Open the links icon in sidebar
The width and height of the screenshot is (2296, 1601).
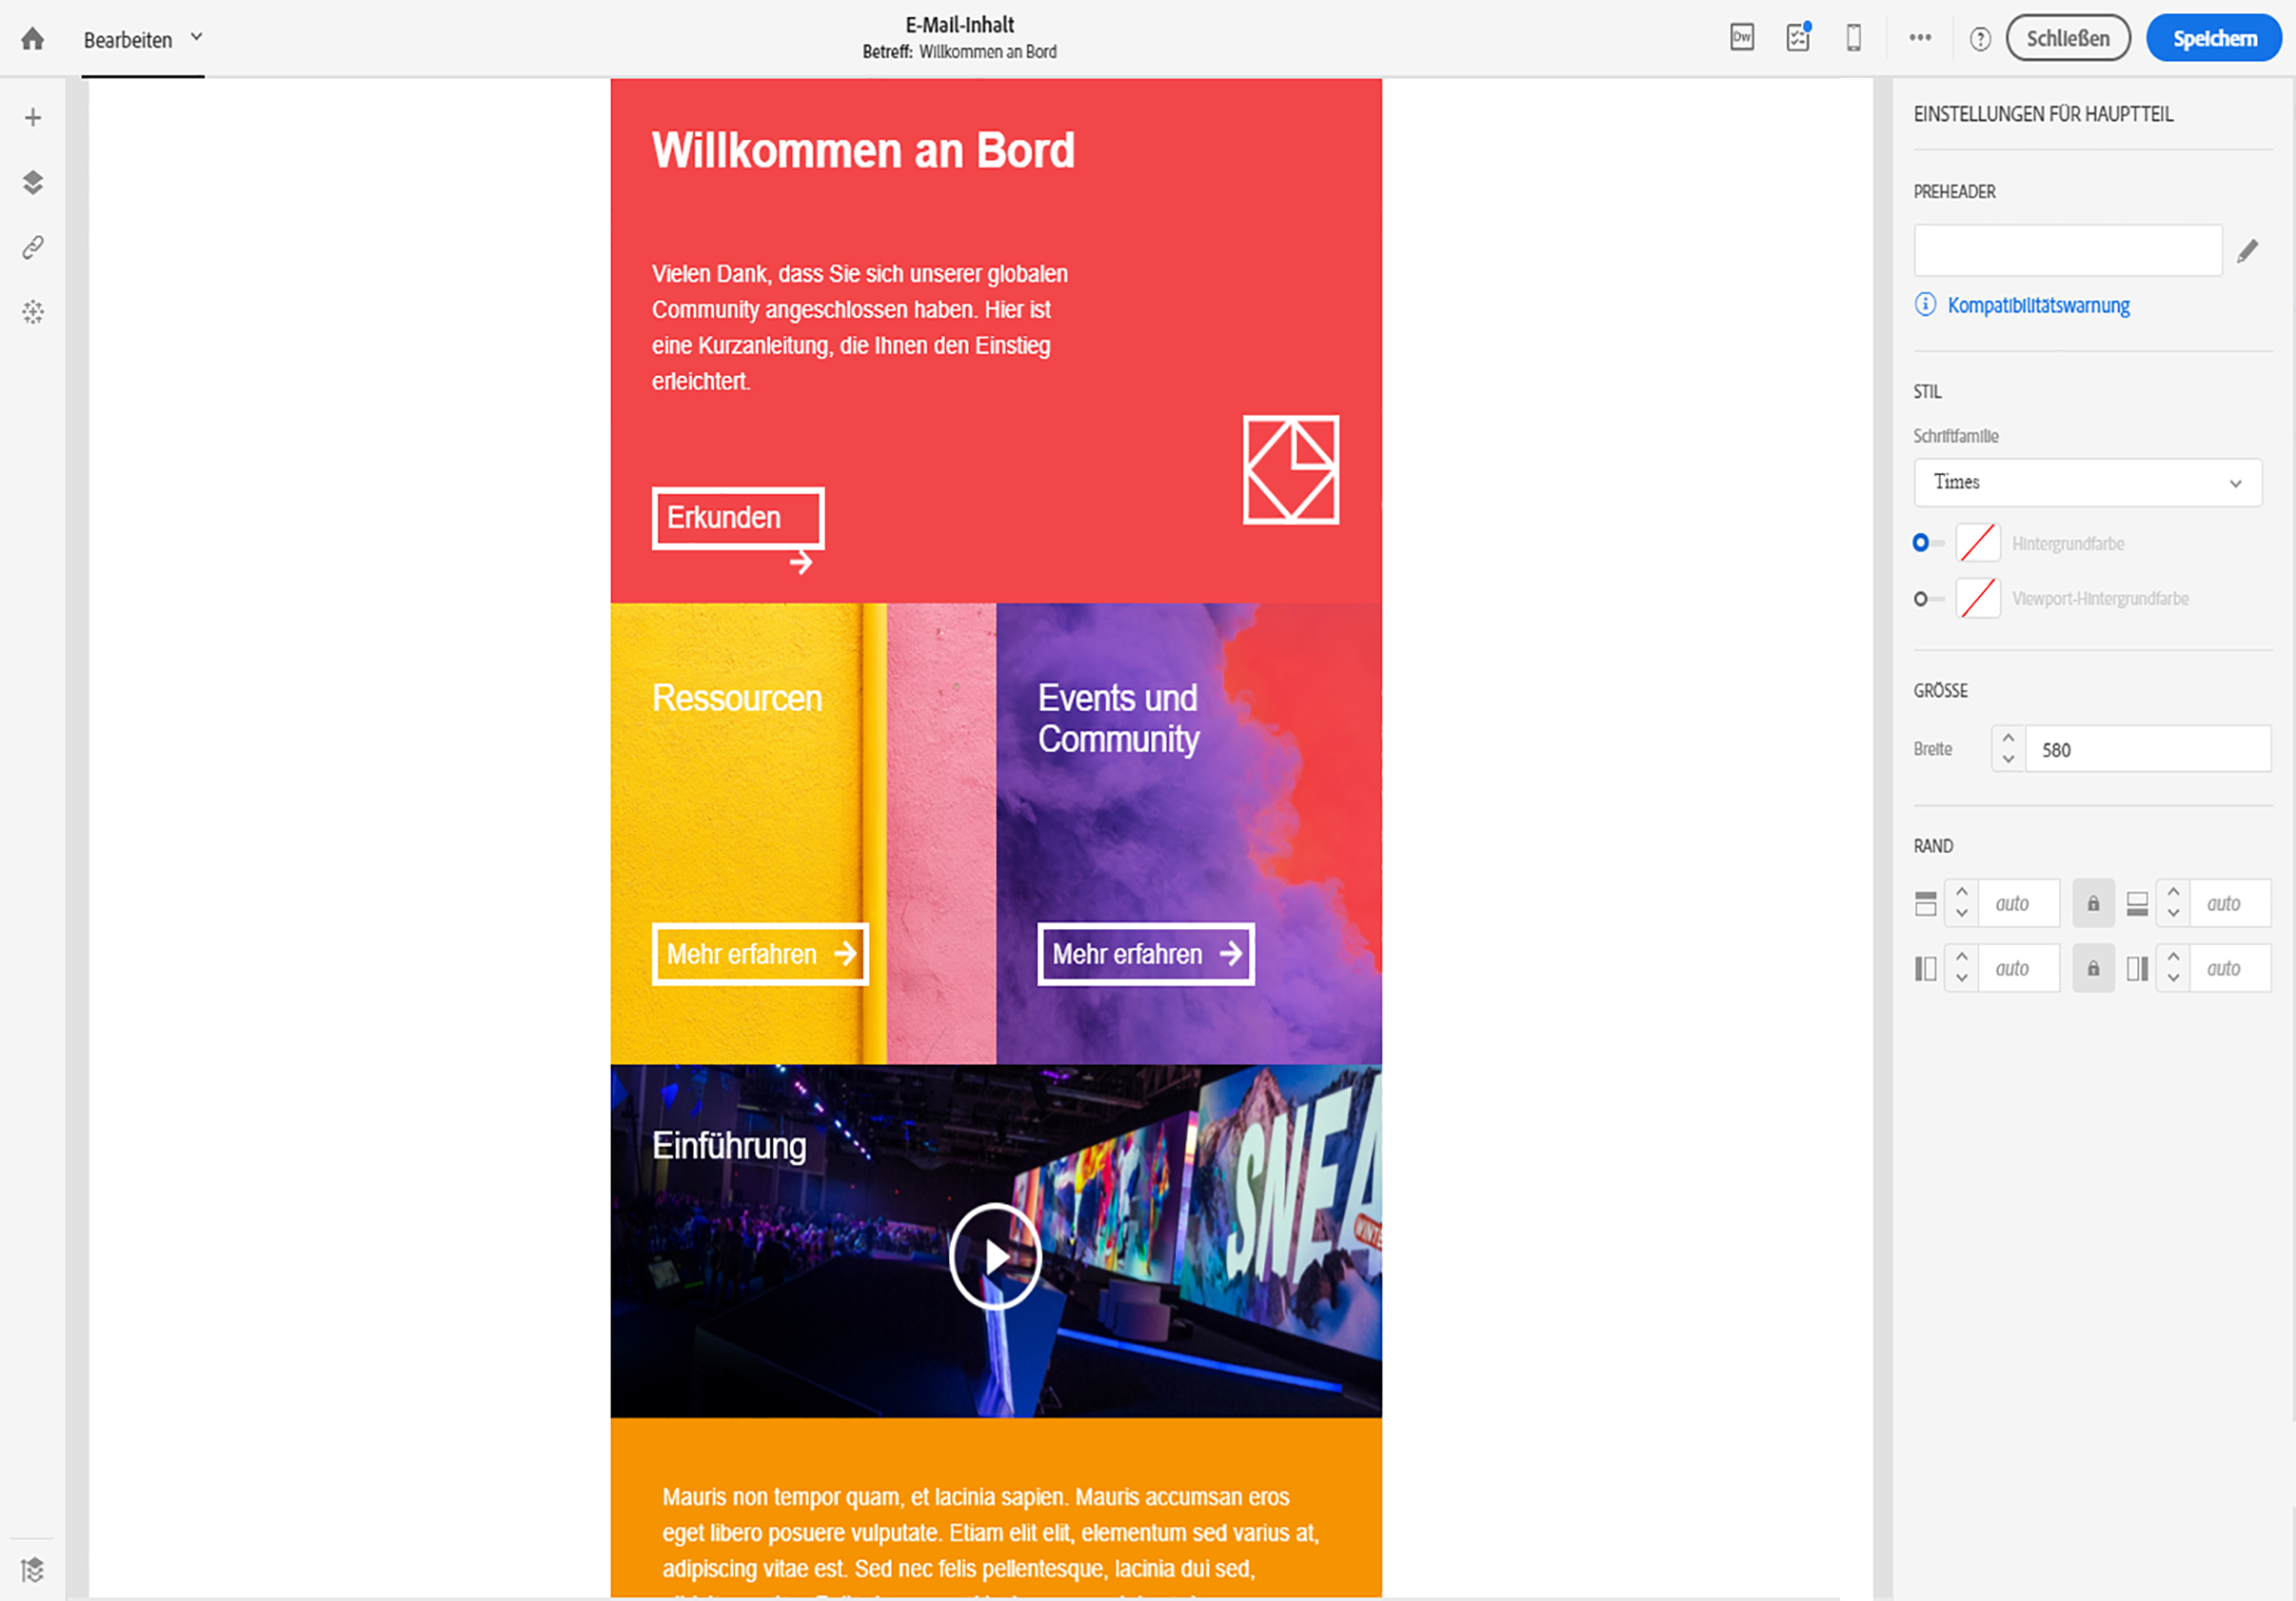pyautogui.click(x=33, y=247)
